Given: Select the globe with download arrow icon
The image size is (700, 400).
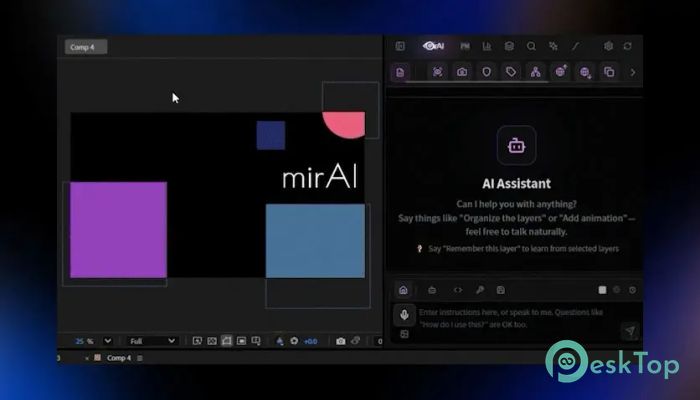Looking at the screenshot, I should [x=585, y=72].
